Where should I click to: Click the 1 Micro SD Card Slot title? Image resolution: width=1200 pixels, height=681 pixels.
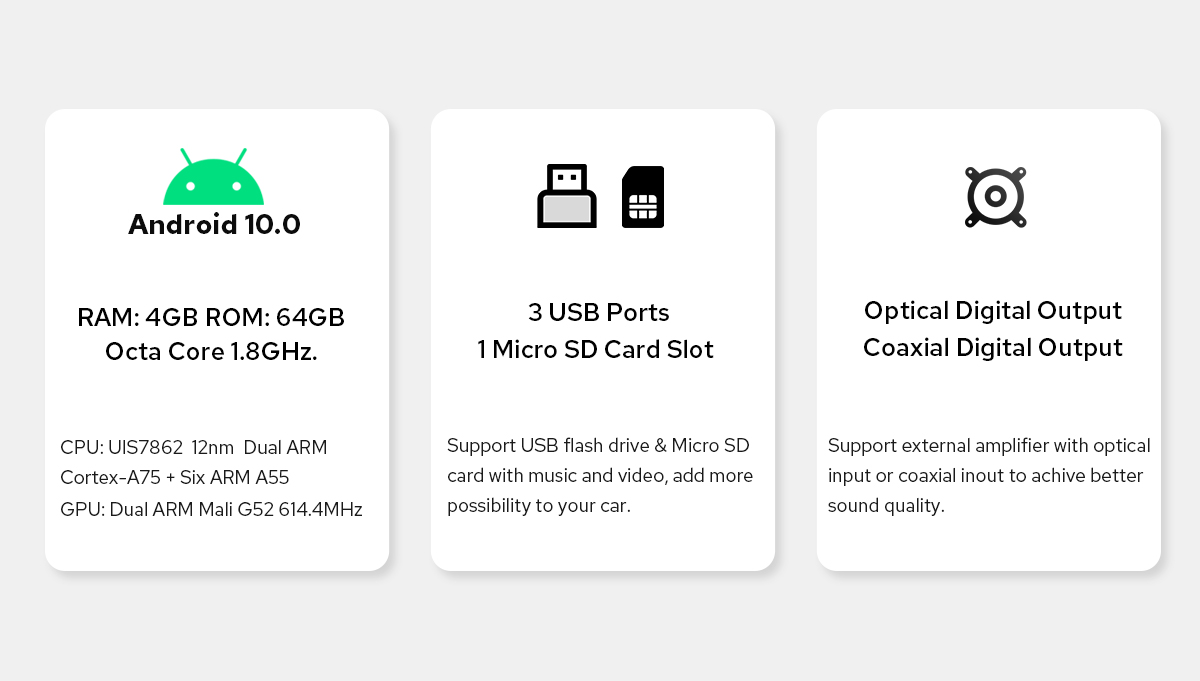(596, 349)
